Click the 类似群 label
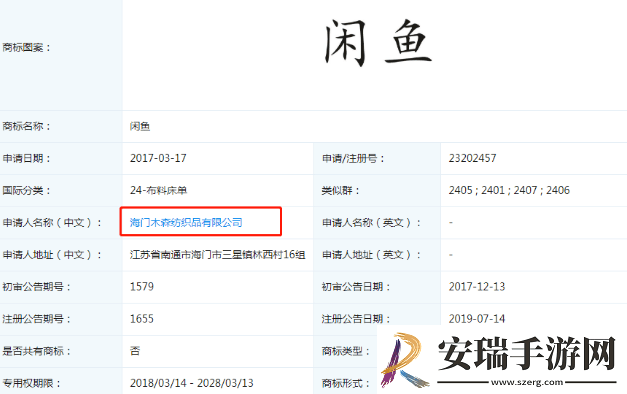Screen dimensions: 627x394 click(x=341, y=190)
